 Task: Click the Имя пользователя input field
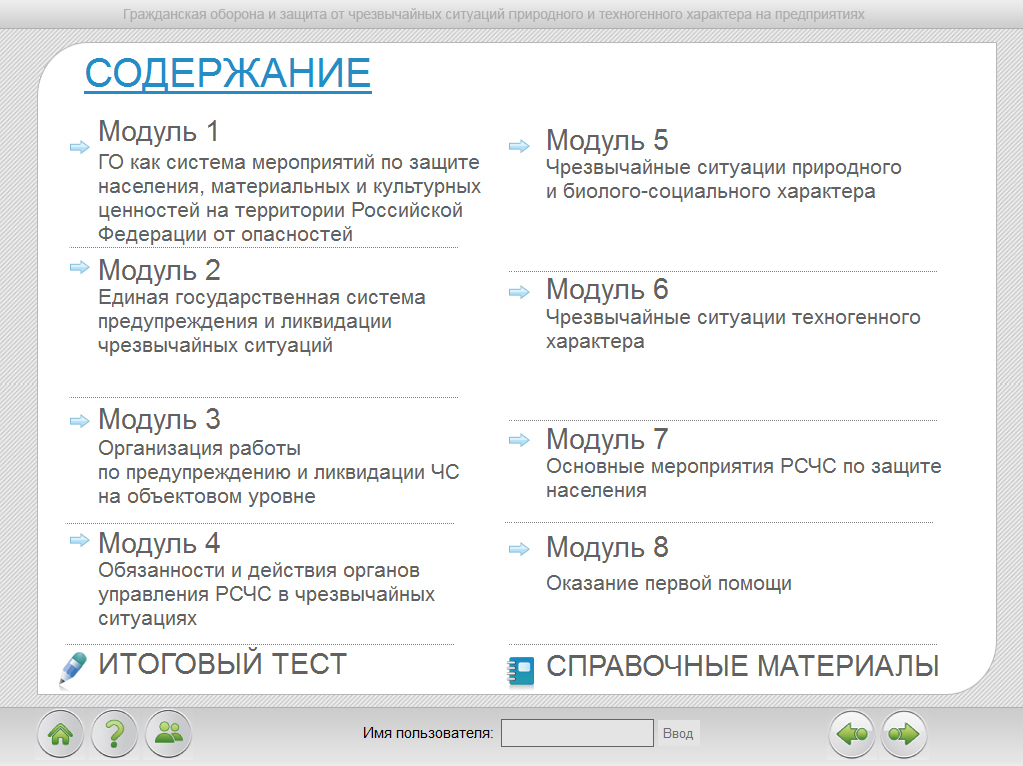[577, 733]
